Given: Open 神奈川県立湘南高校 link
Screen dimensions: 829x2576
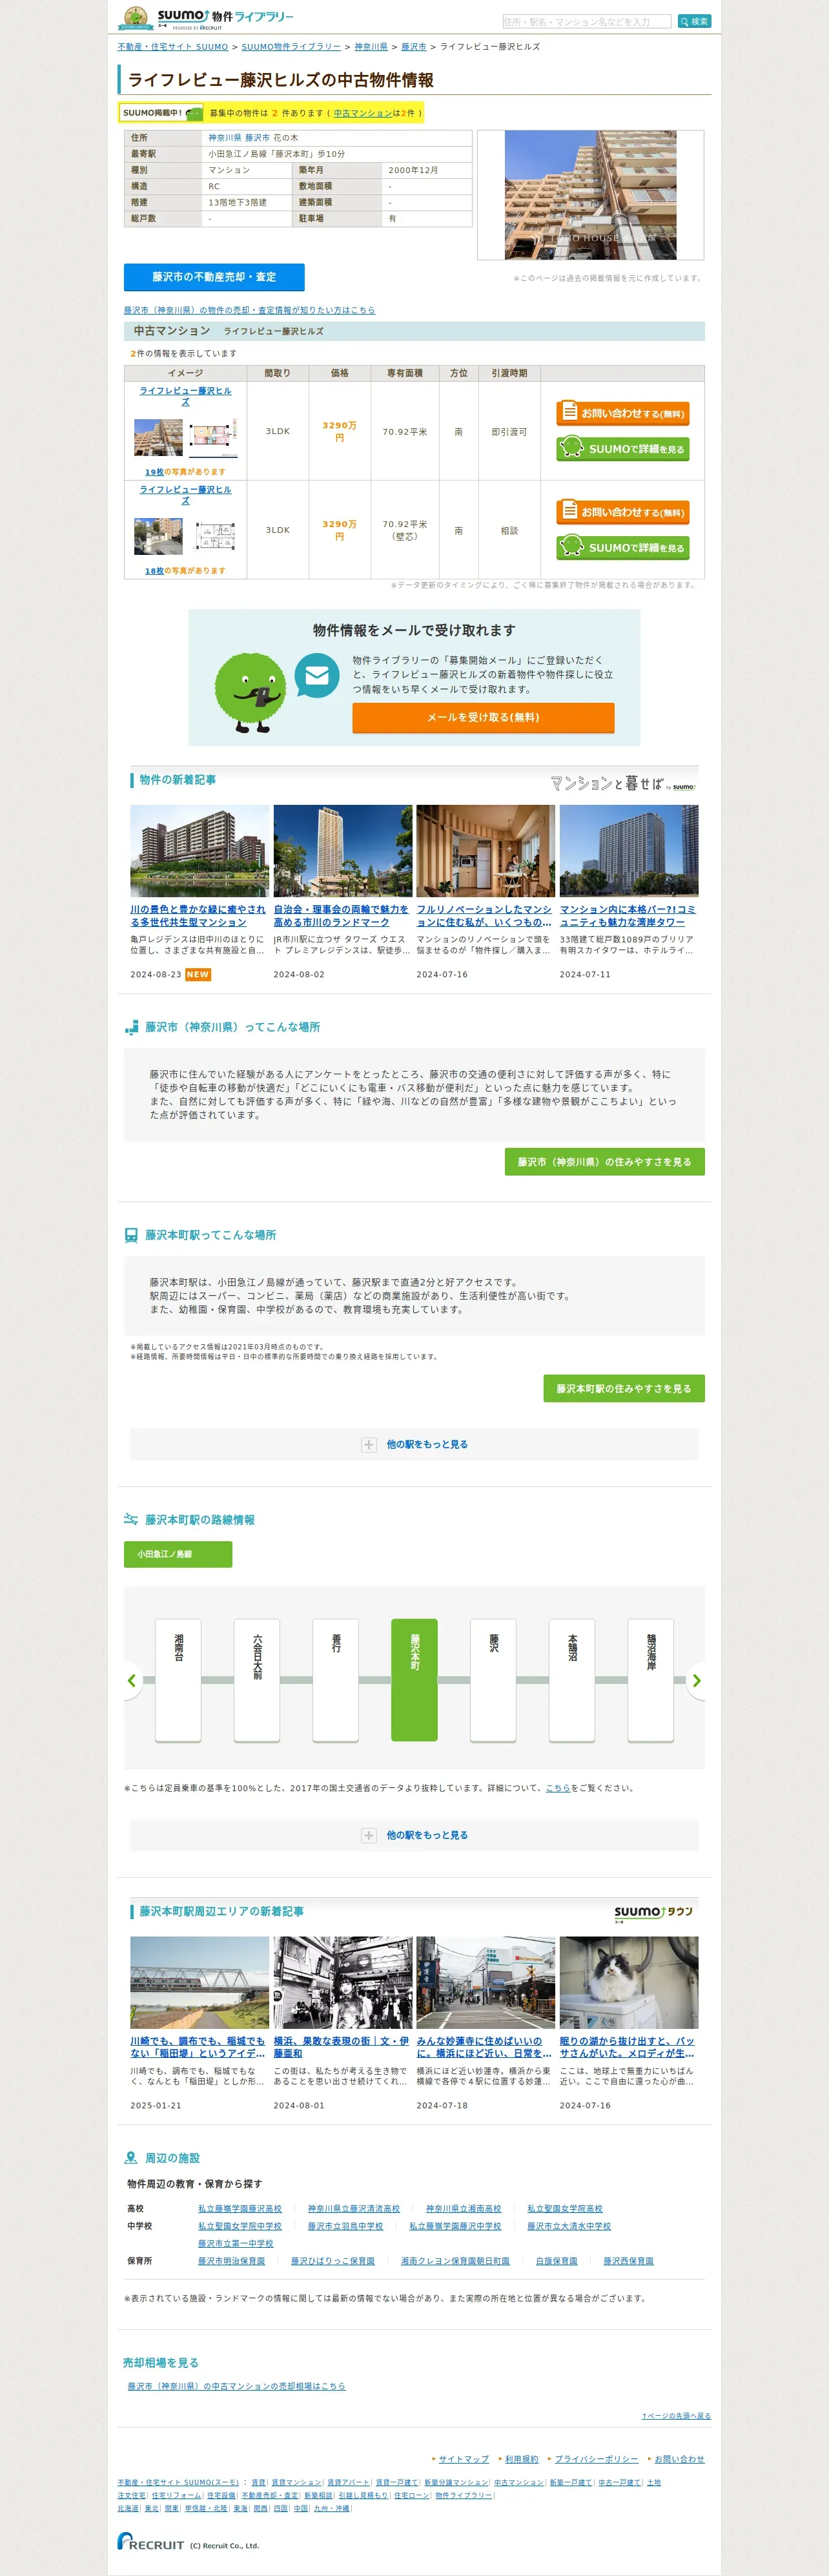Looking at the screenshot, I should click(464, 2209).
